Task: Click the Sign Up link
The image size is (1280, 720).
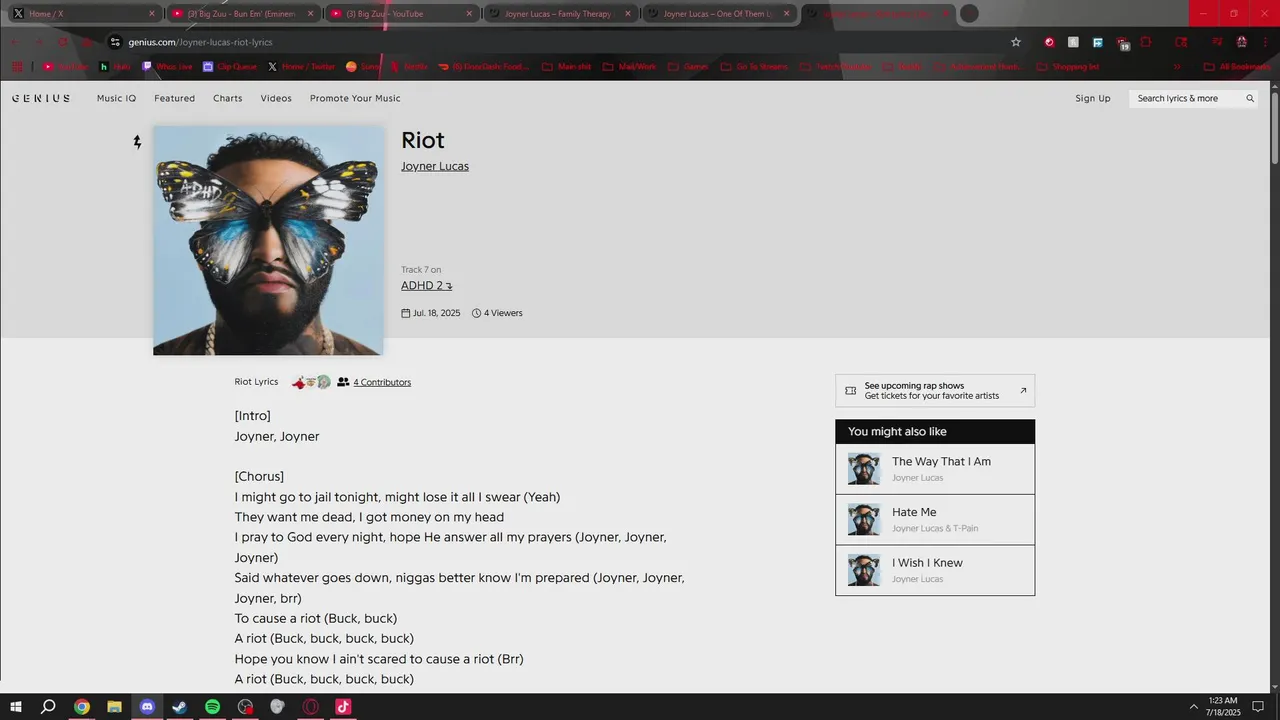Action: click(x=1092, y=98)
